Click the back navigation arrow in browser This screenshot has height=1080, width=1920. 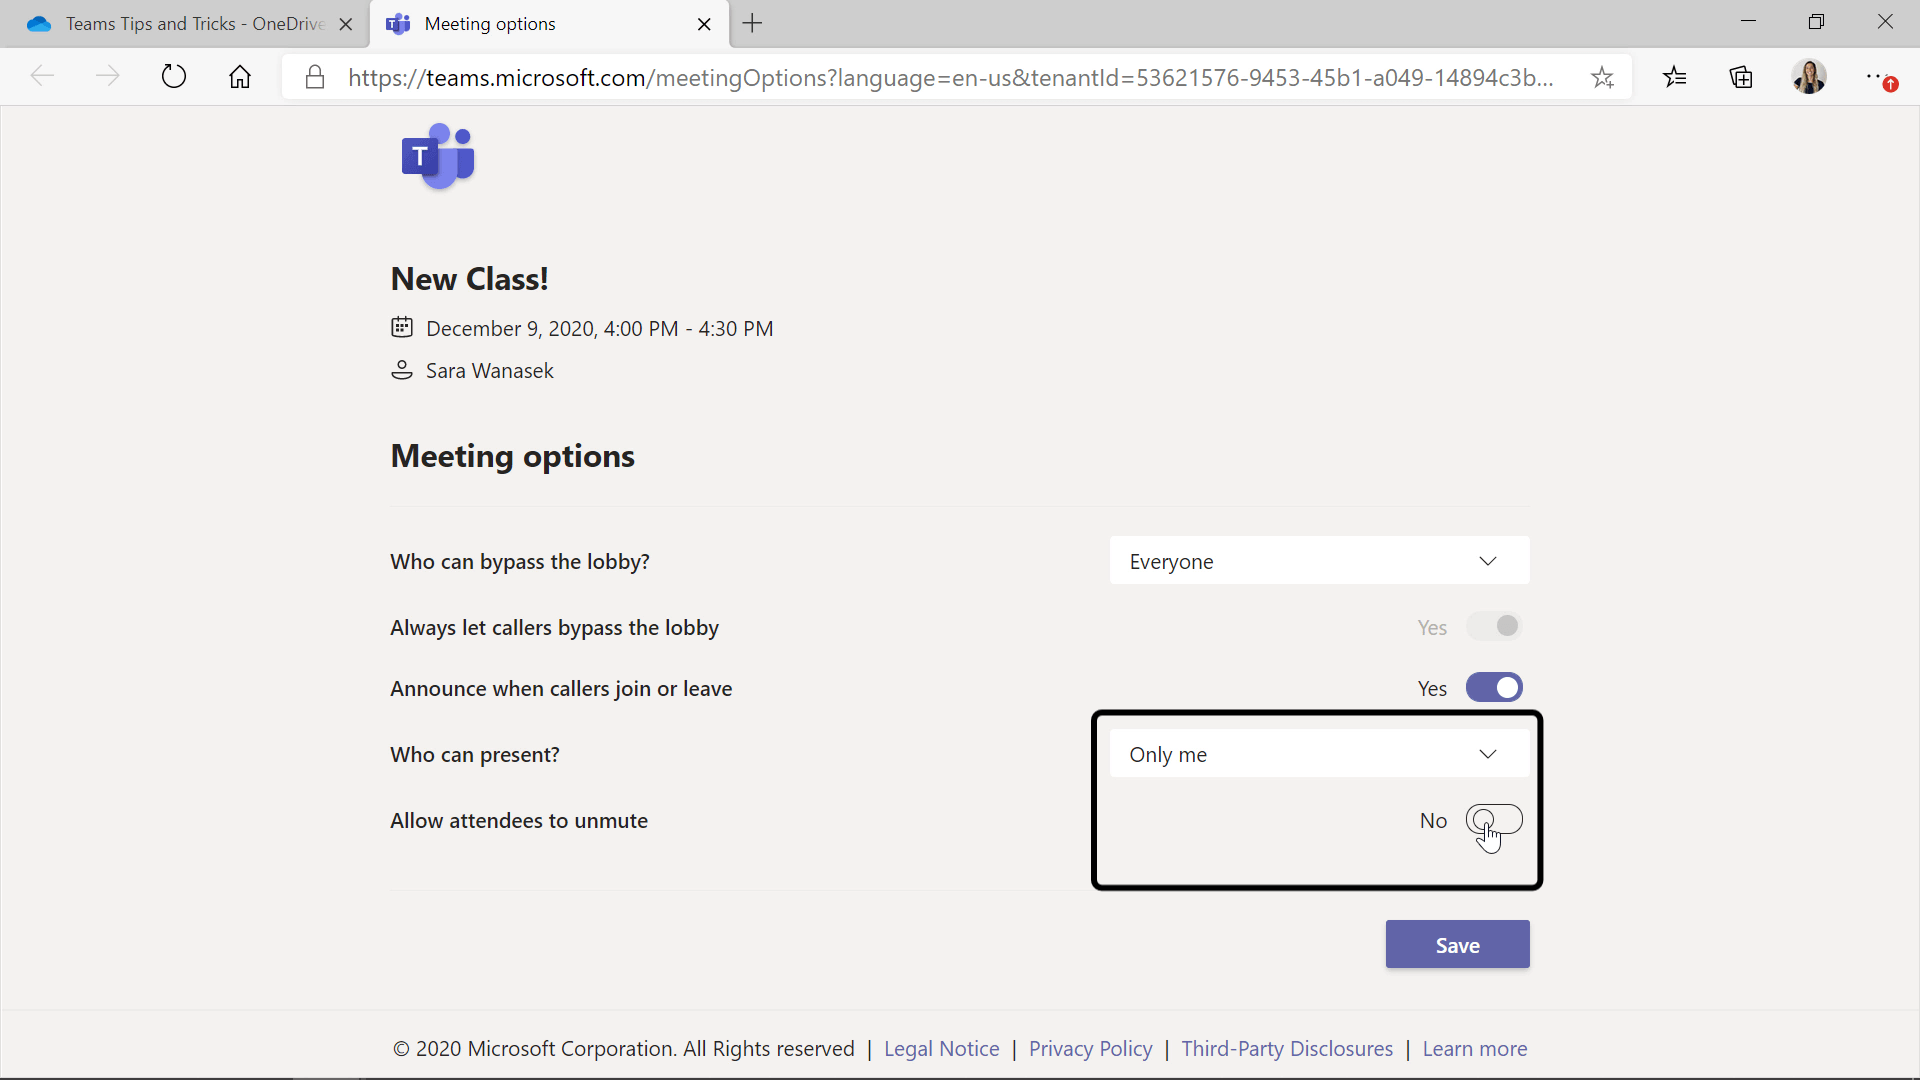click(x=41, y=75)
